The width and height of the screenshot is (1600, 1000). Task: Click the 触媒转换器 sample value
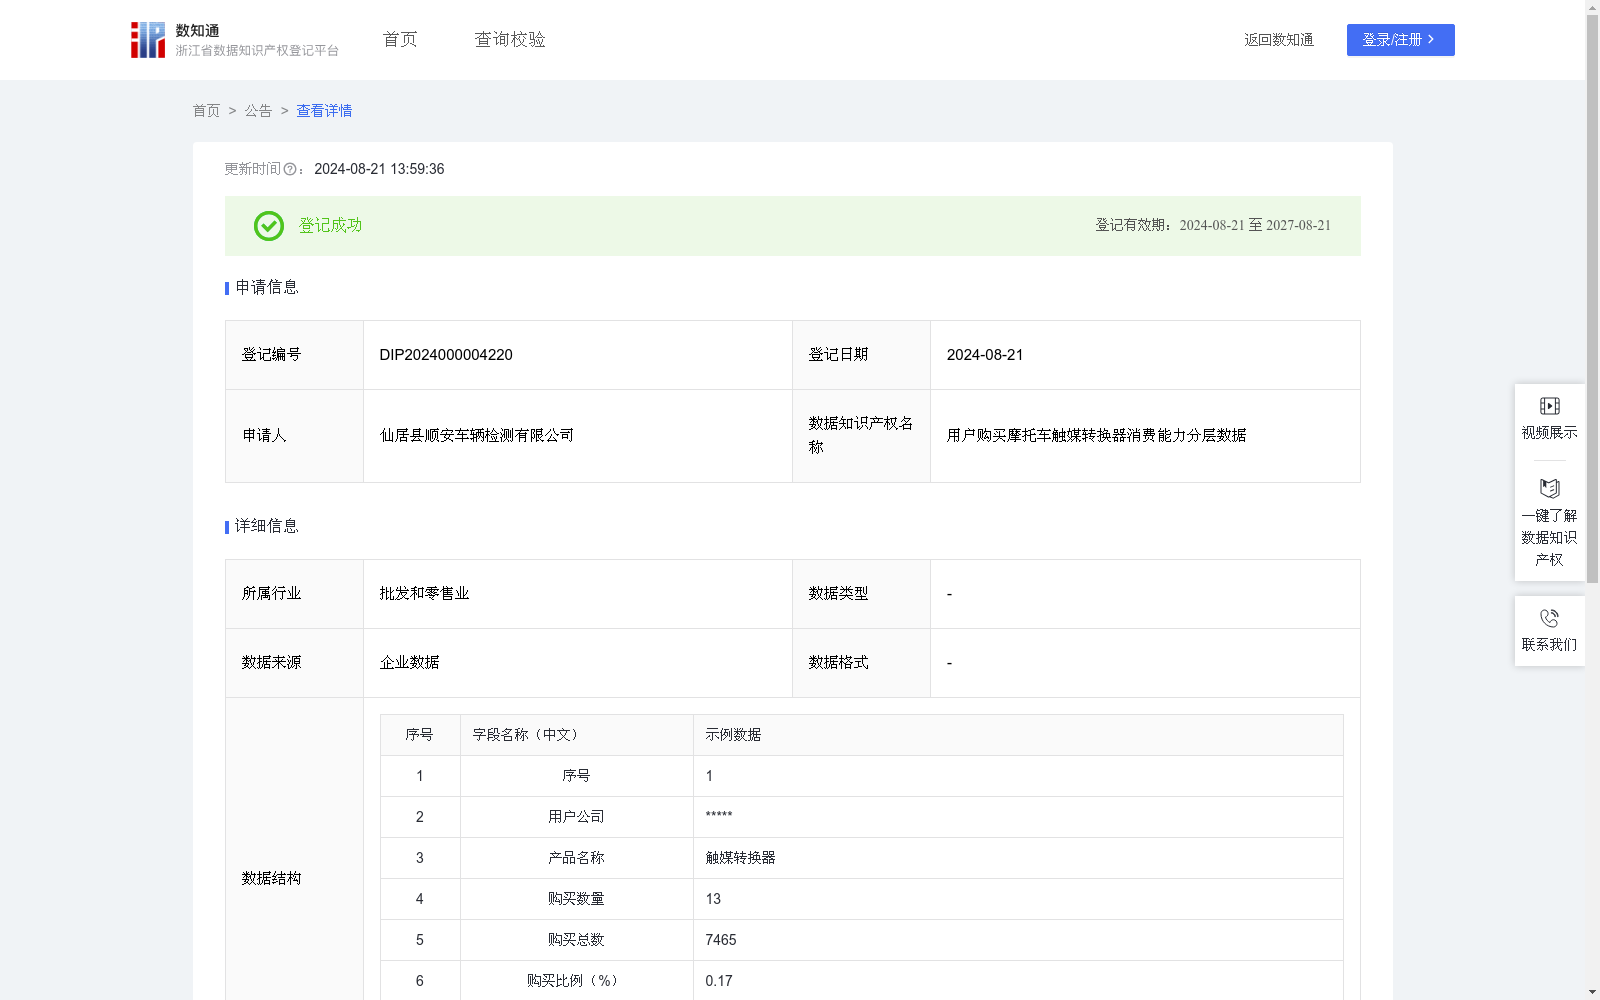coord(740,858)
